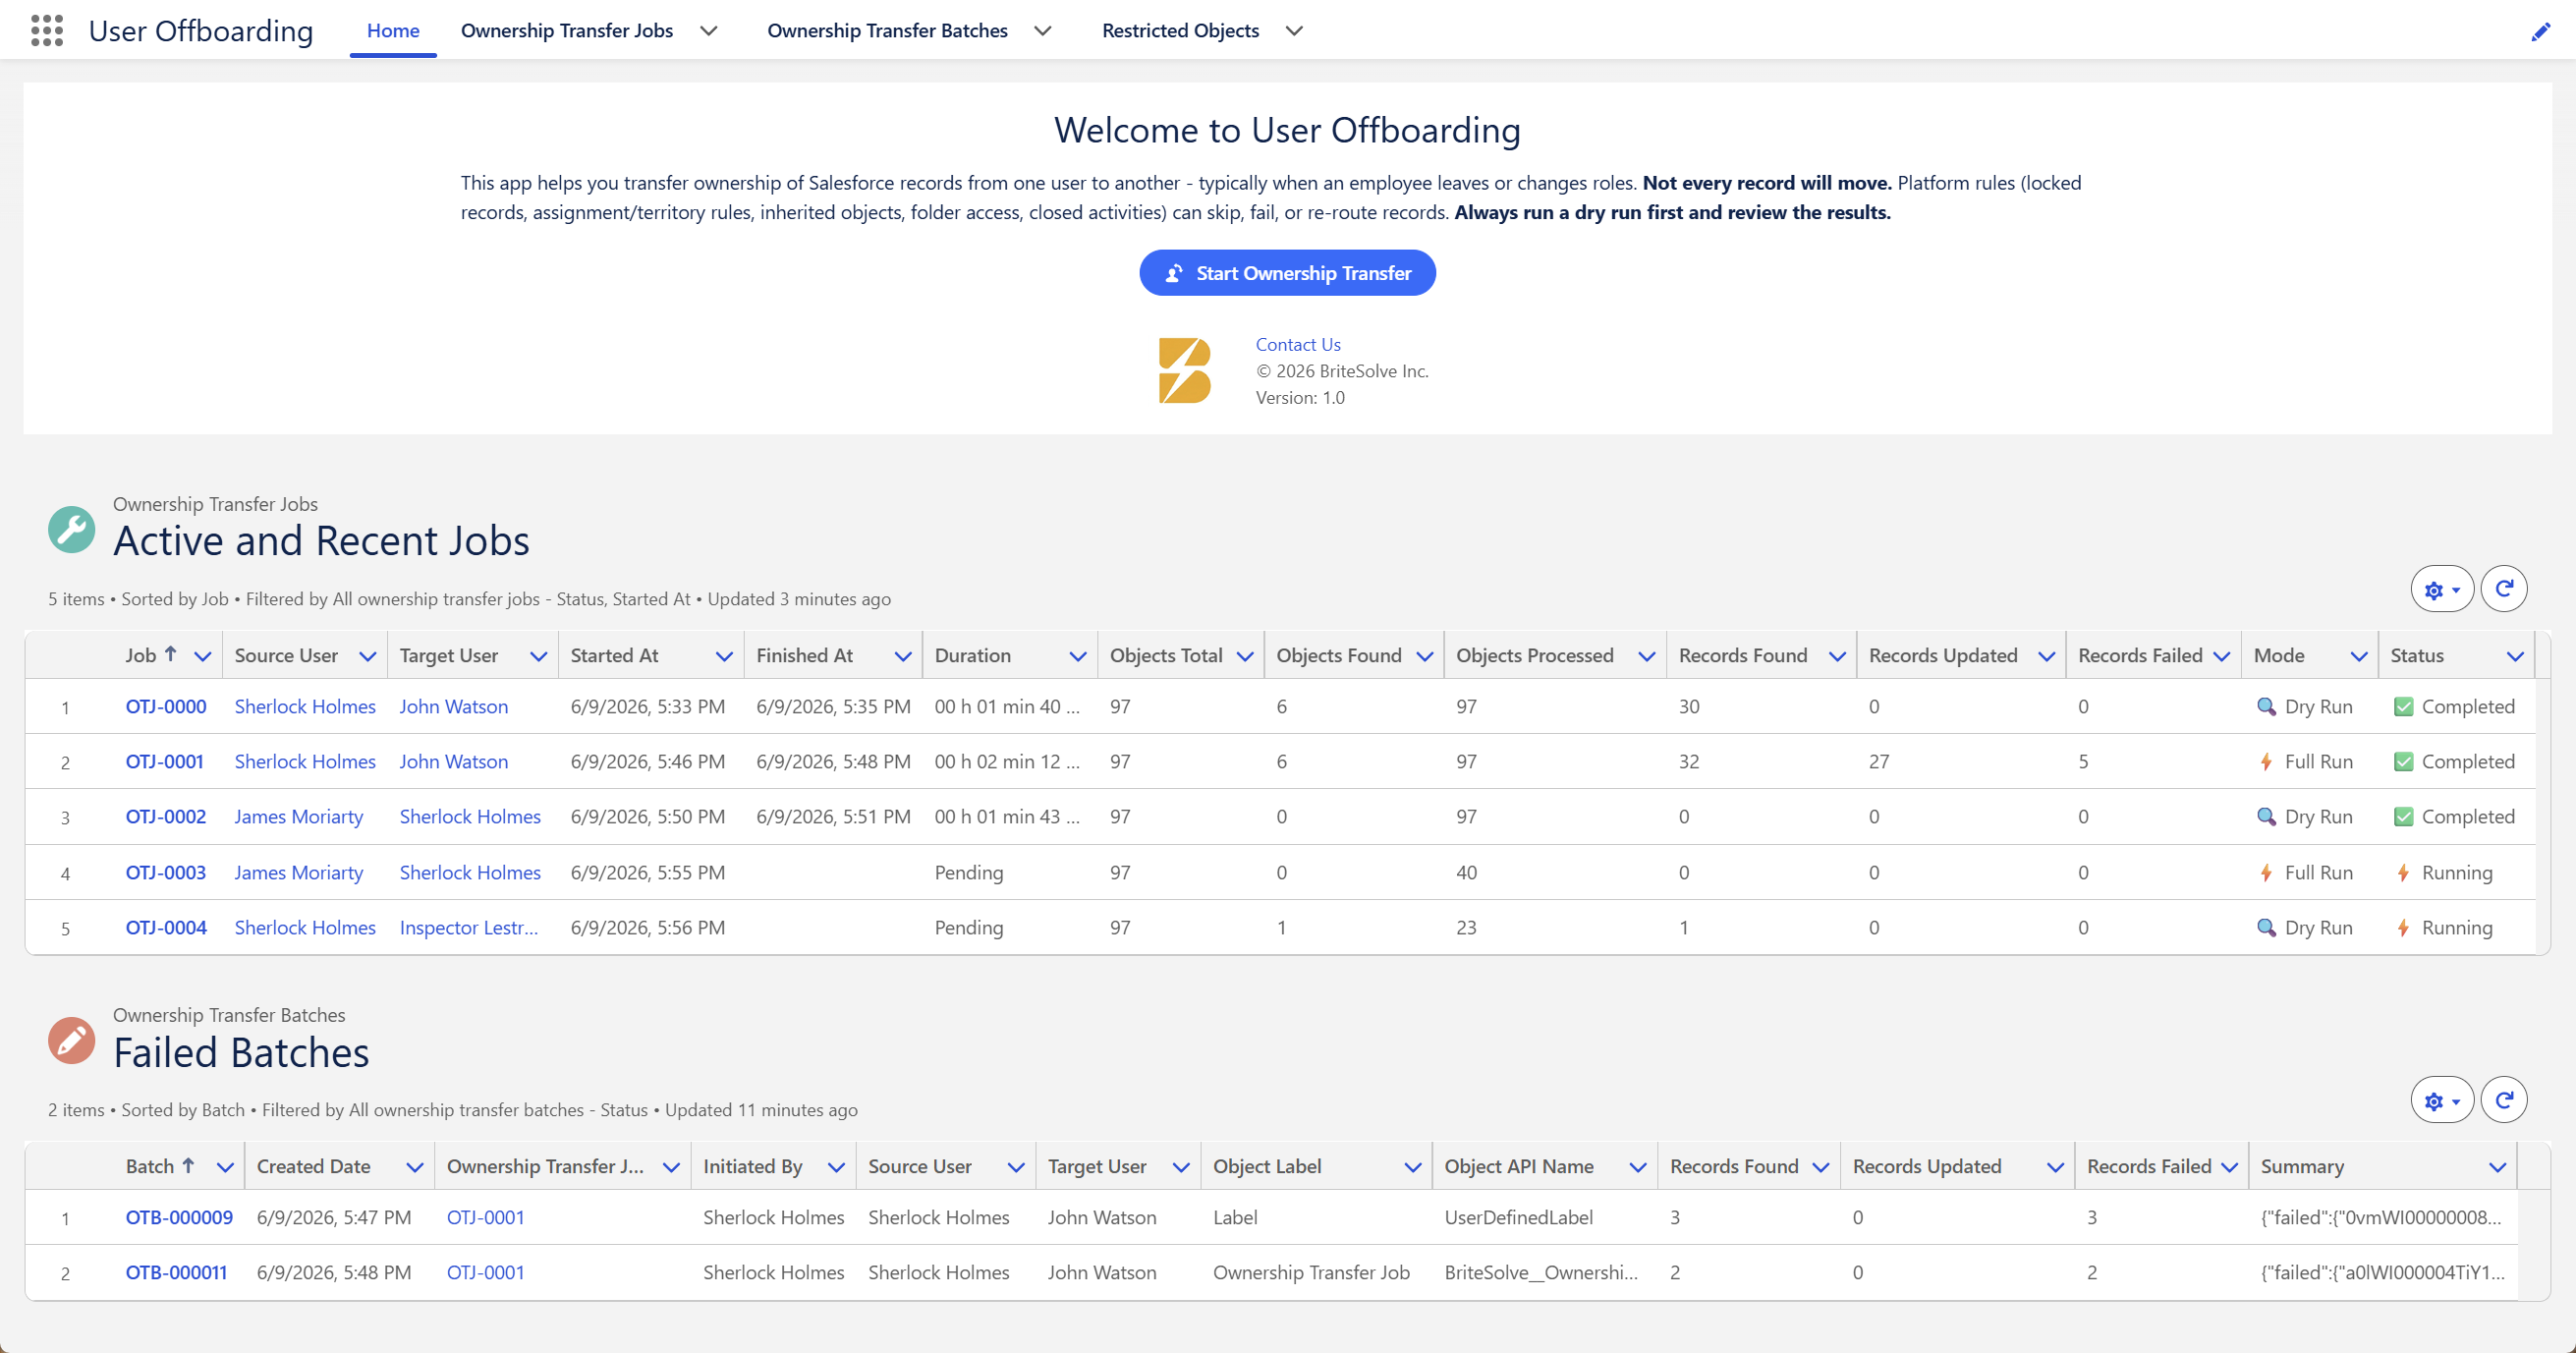Viewport: 2576px width, 1353px height.
Task: Open the Ownership Transfer Jobs tab
Action: pyautogui.click(x=567, y=31)
